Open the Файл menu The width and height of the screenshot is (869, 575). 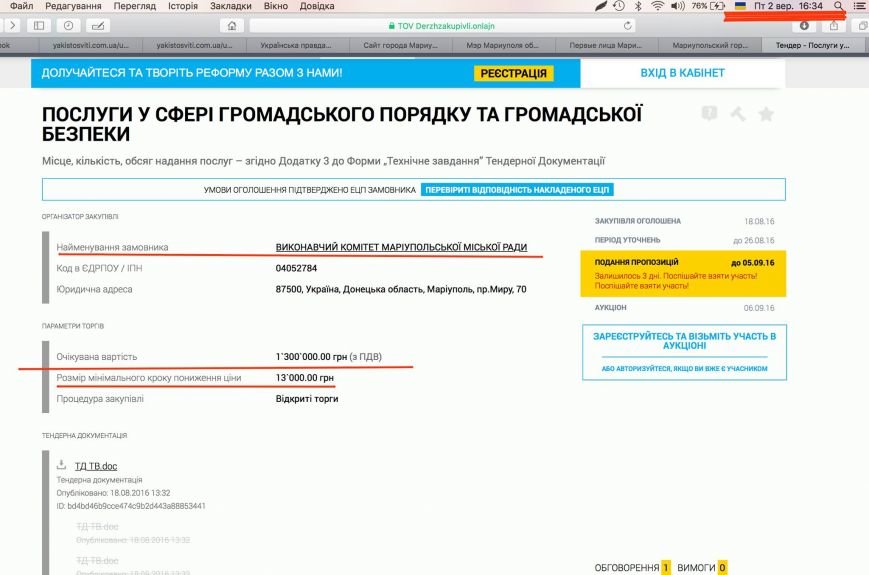[22, 6]
